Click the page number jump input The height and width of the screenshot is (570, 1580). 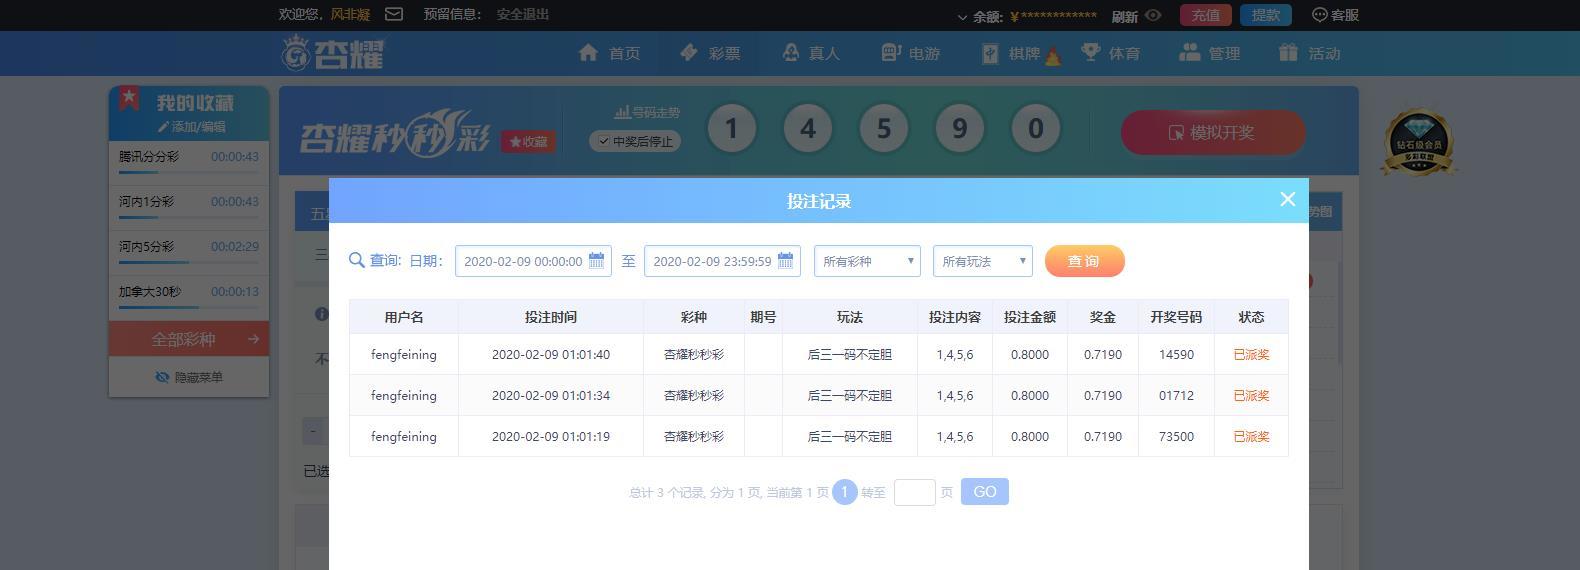[914, 492]
